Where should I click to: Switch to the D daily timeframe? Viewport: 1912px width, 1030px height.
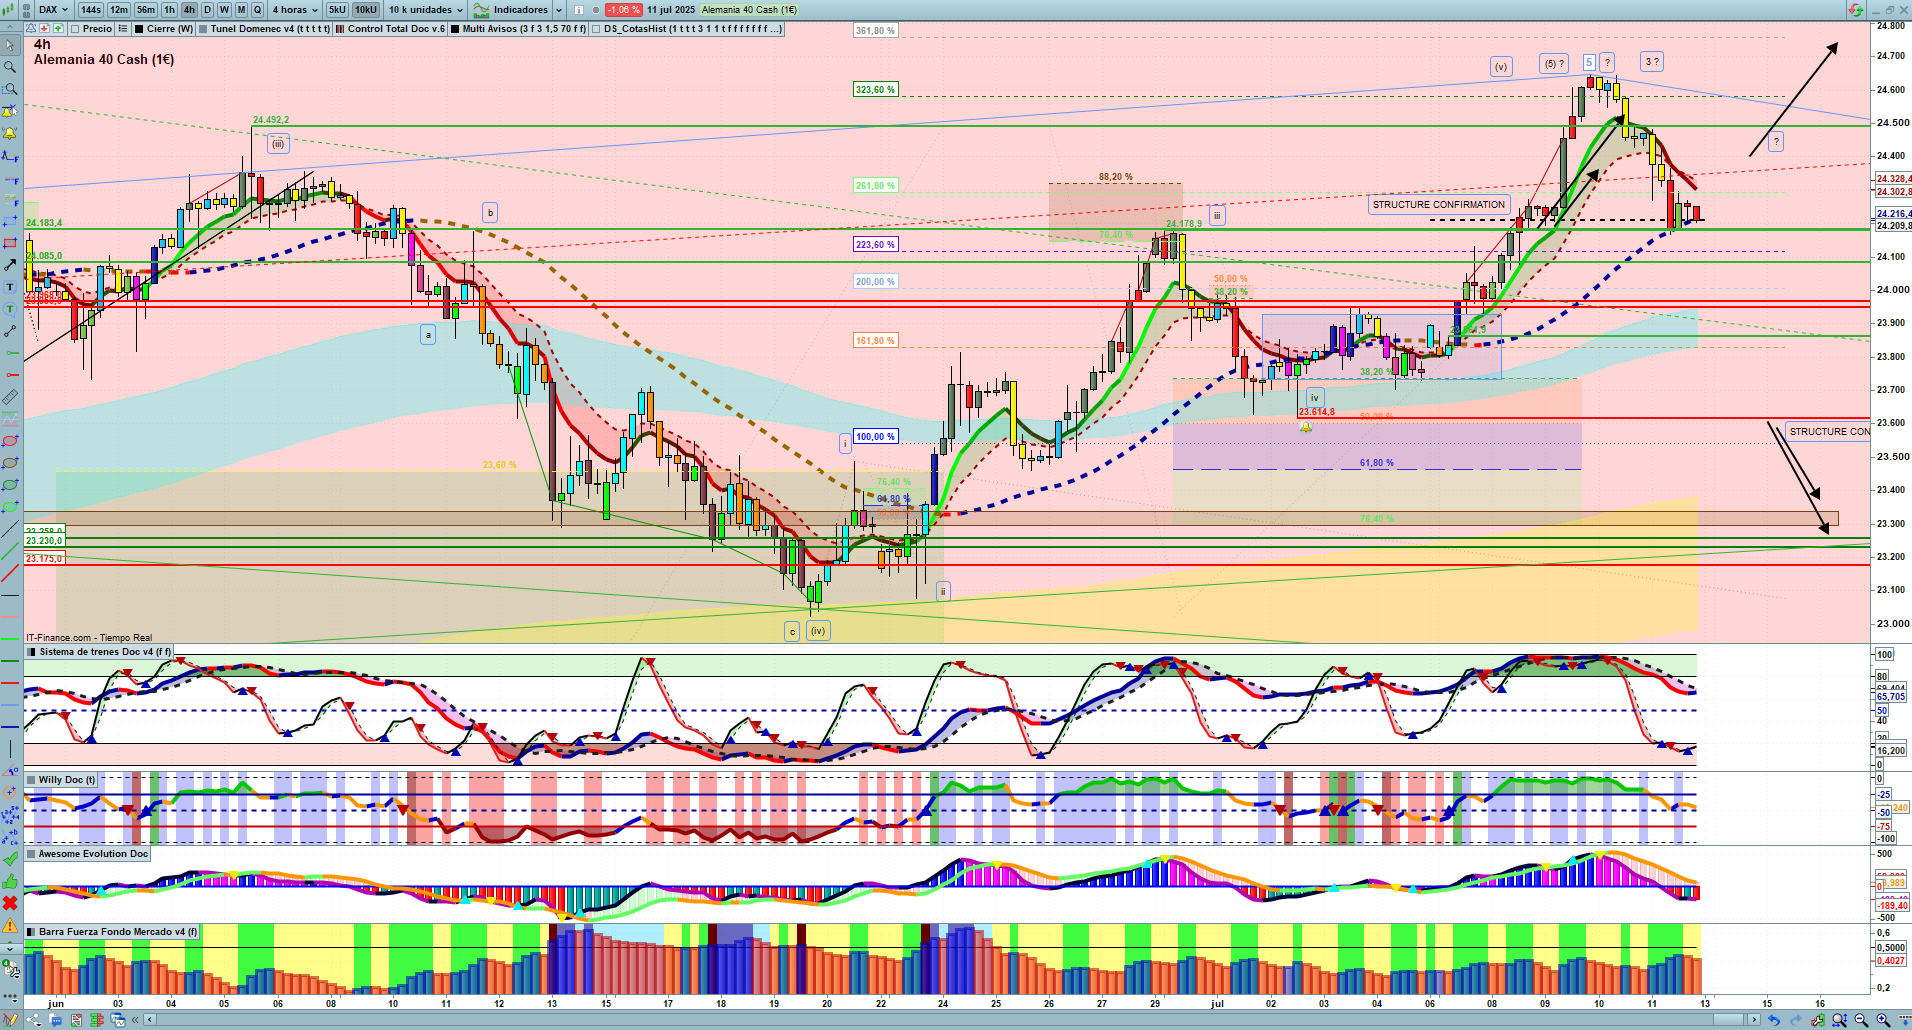pyautogui.click(x=207, y=10)
